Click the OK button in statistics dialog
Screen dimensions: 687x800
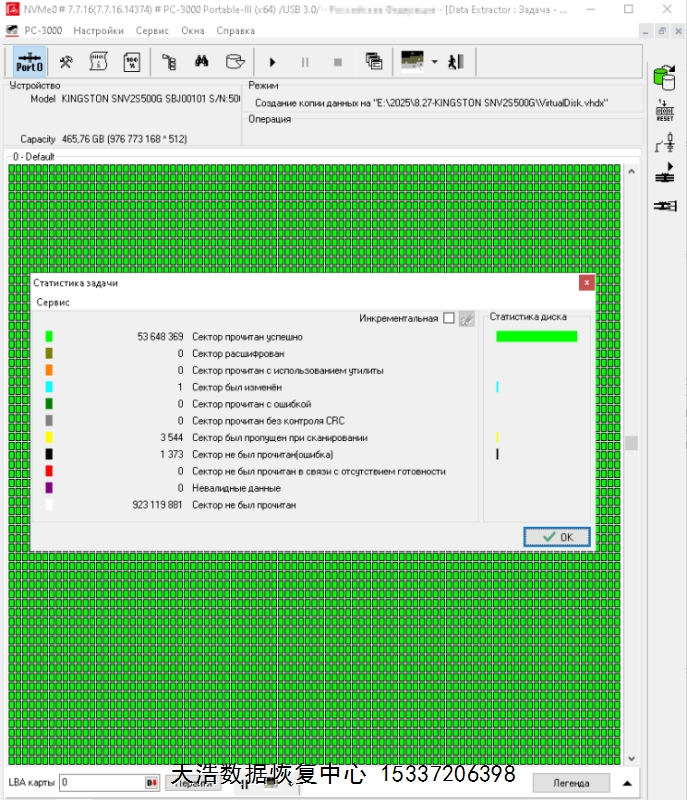tap(557, 537)
